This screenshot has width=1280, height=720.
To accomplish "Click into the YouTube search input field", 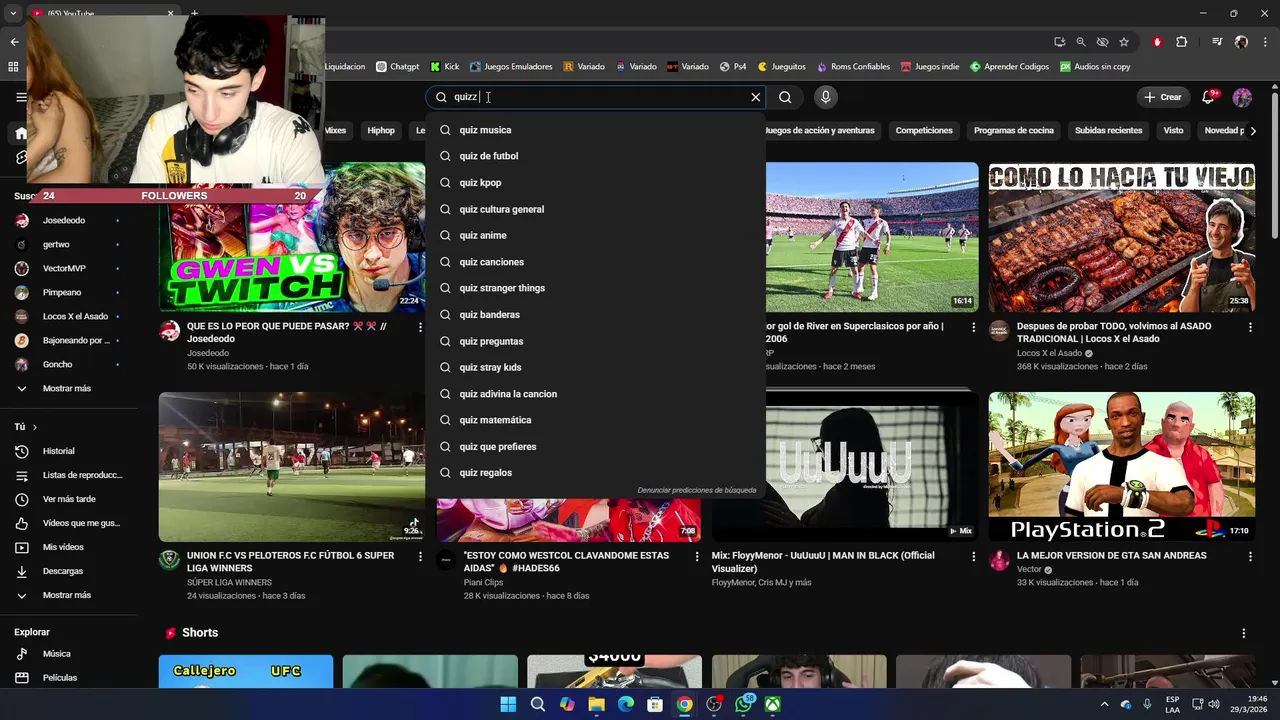I will coord(595,97).
